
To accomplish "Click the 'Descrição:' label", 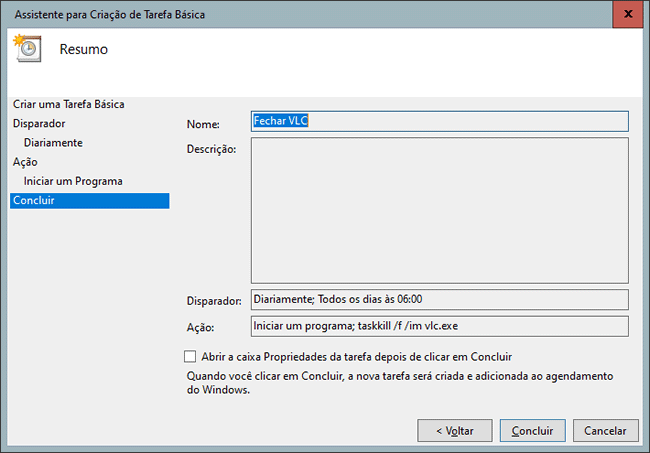I will coord(211,150).
